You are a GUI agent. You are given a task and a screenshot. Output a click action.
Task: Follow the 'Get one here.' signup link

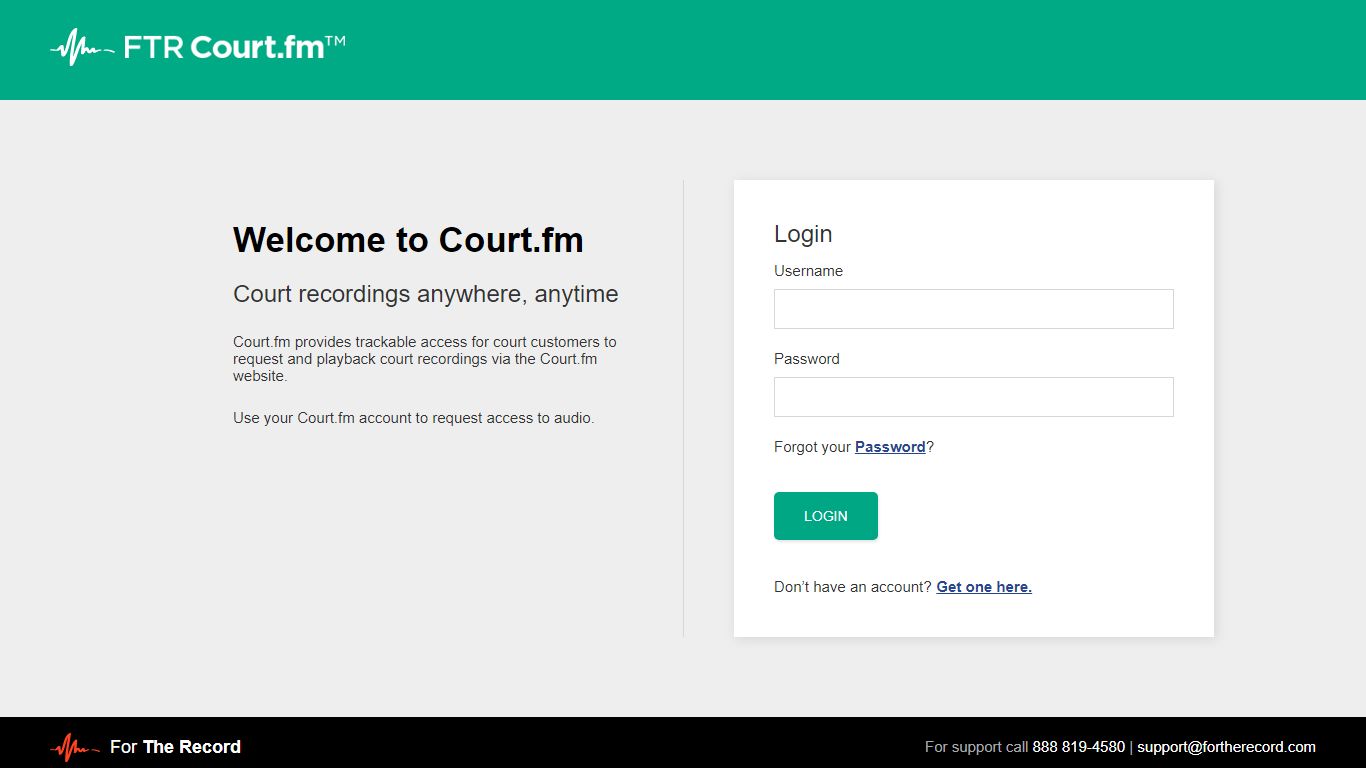click(984, 587)
